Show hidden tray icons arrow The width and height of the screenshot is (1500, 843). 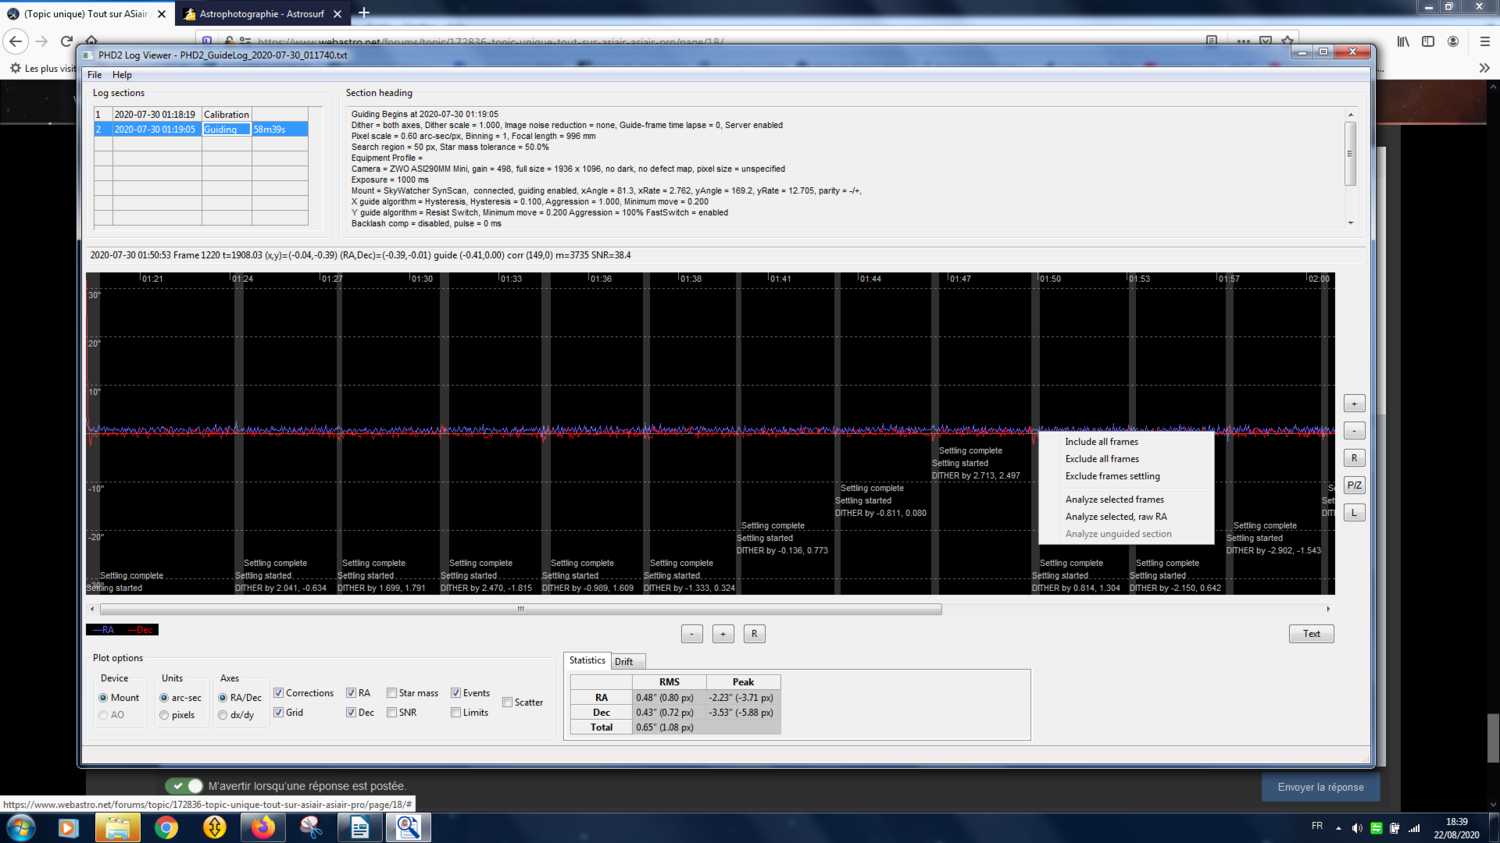pos(1338,828)
